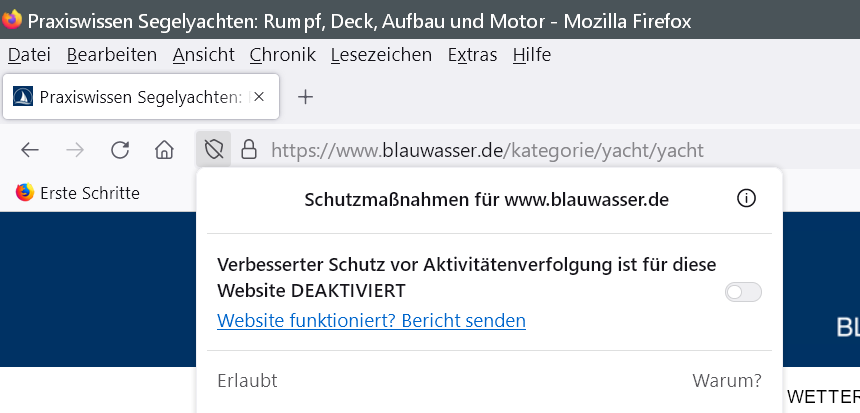The image size is (860, 413).
Task: Click the site security padlock icon
Action: point(249,150)
